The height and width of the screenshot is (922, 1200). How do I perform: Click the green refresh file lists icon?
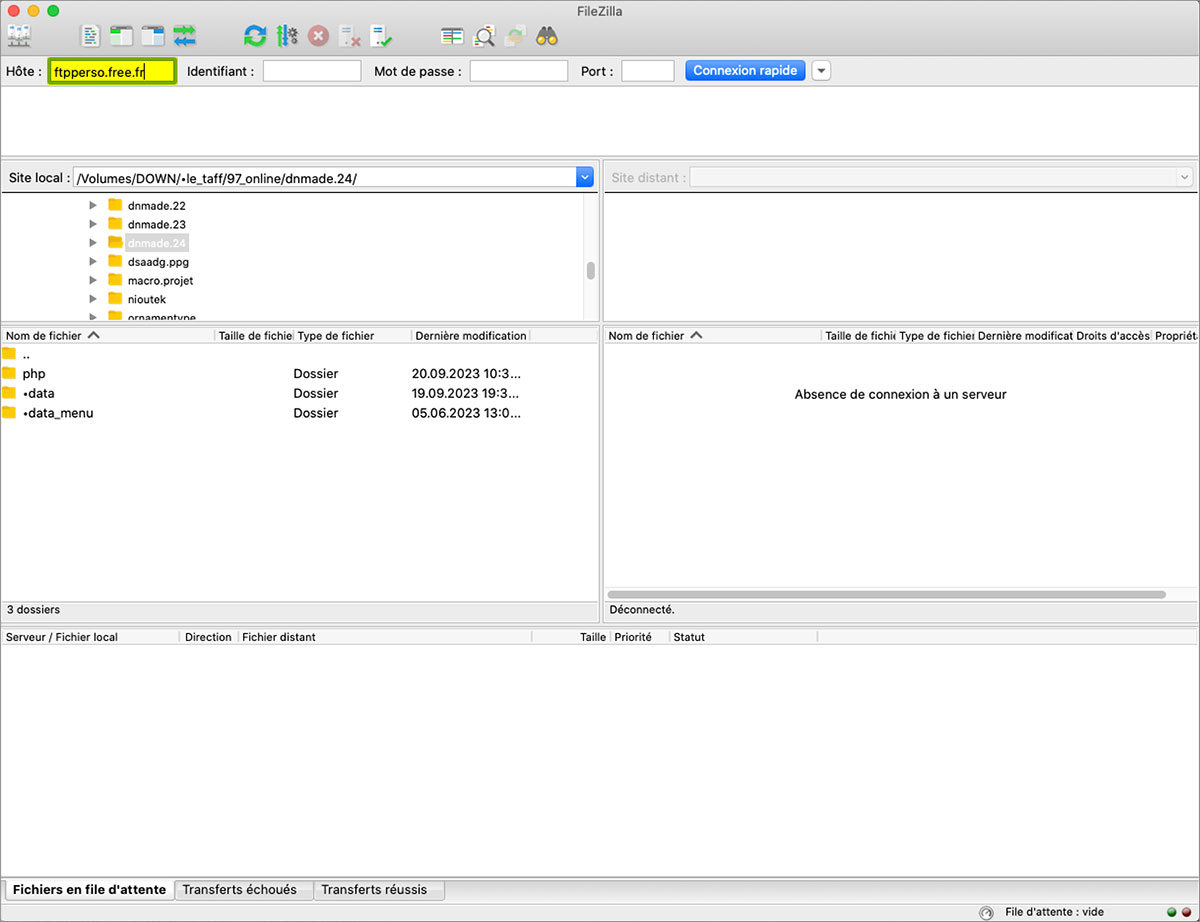point(255,37)
